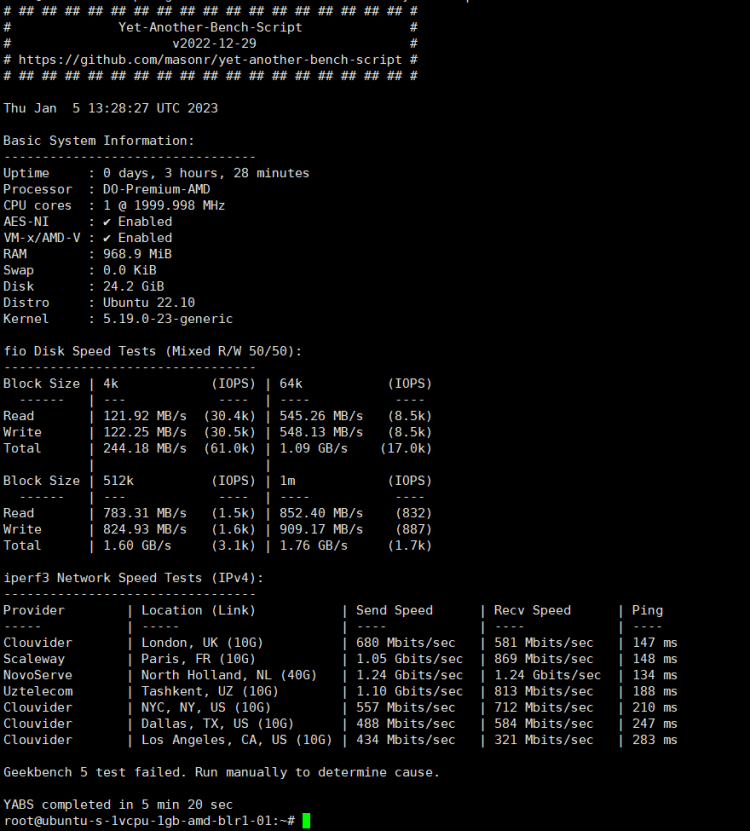Click the fio Disk Speed Tests heading
This screenshot has height=831, width=750.
[x=152, y=351]
